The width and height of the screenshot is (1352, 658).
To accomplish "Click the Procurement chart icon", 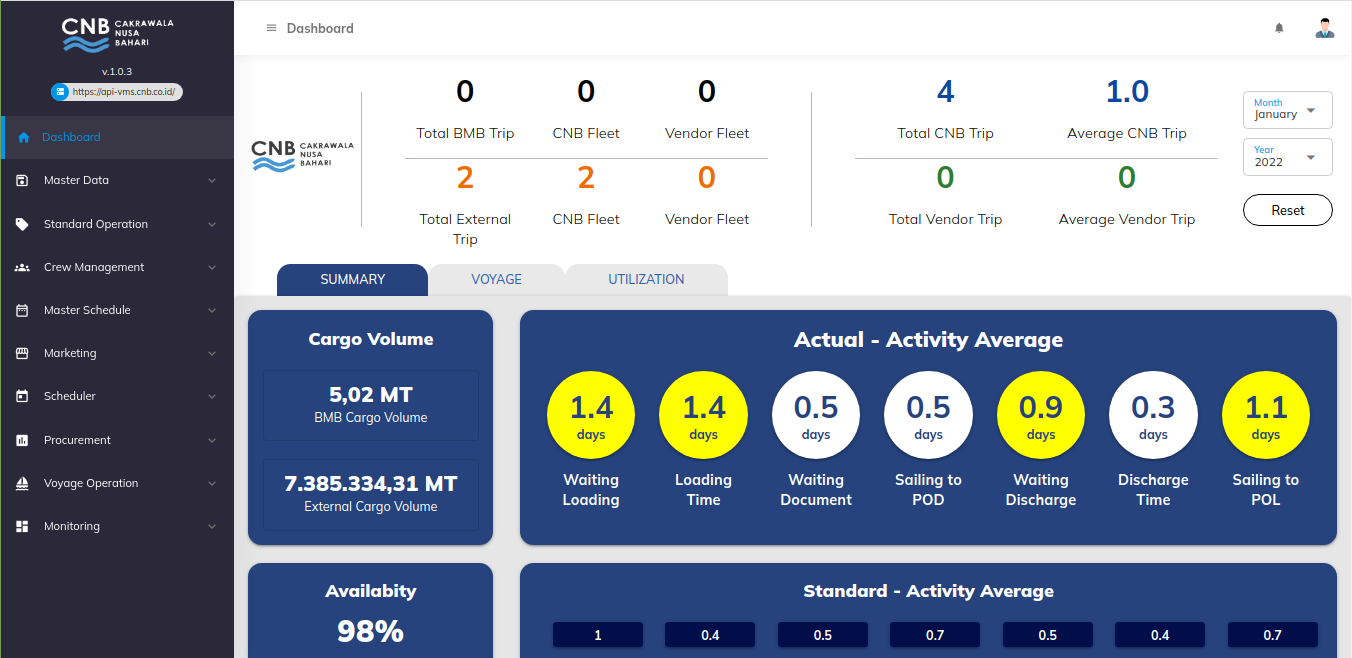I will pos(22,440).
